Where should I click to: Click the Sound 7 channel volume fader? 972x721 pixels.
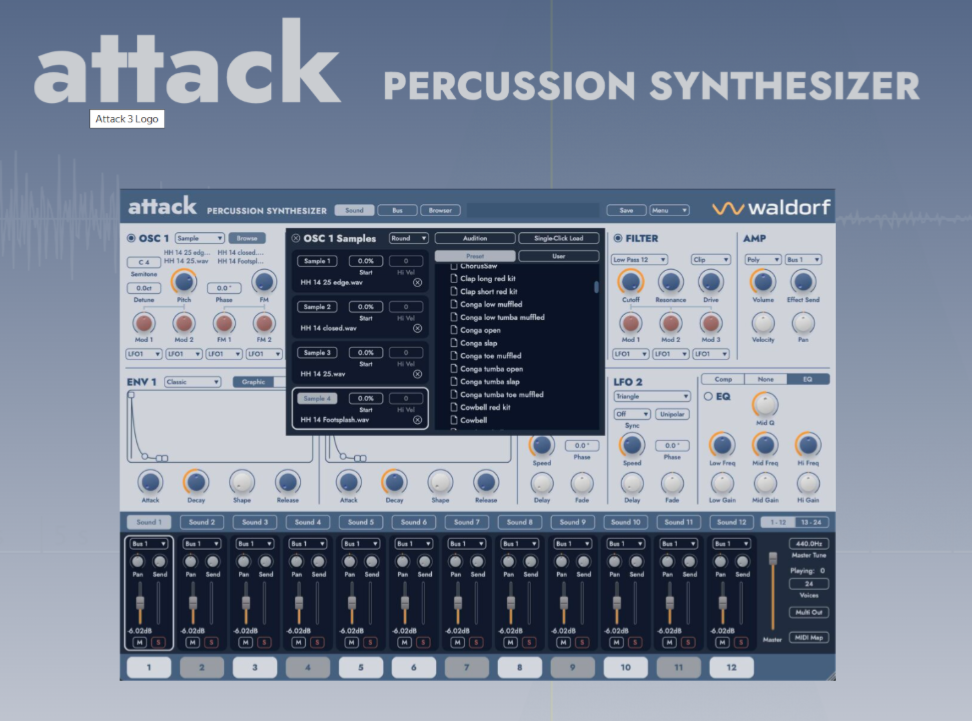tap(458, 602)
